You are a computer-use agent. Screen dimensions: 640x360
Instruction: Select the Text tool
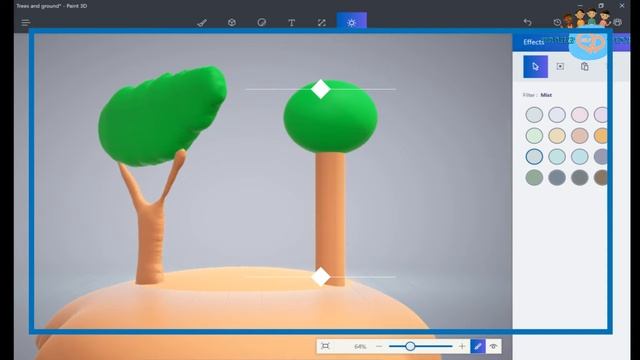291,23
